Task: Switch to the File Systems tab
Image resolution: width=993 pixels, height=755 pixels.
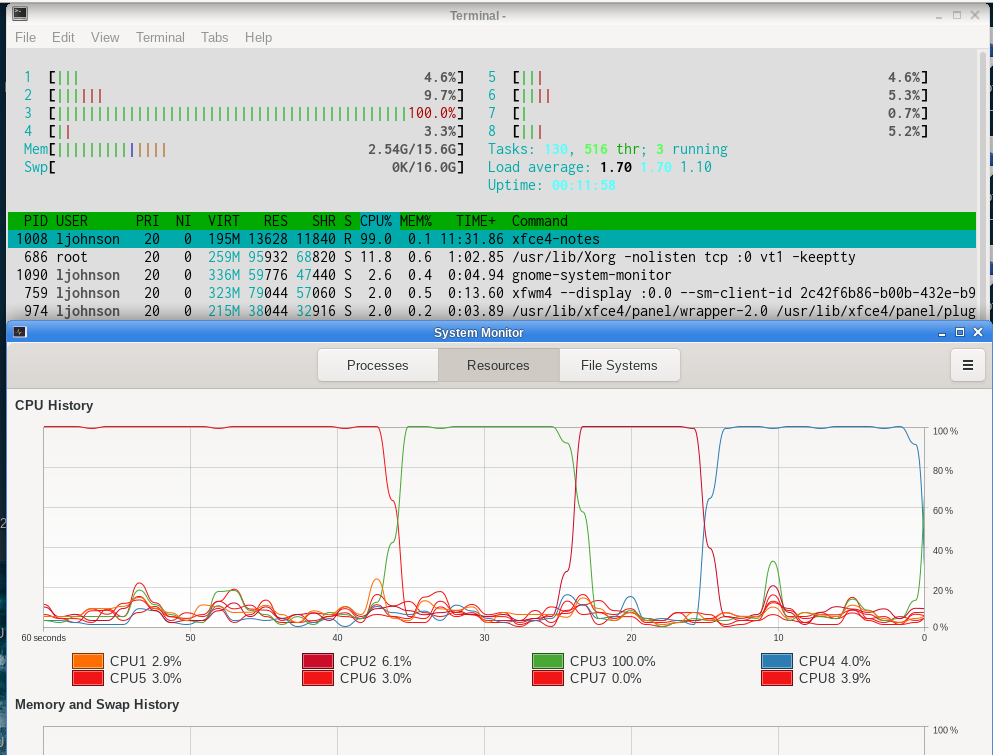Action: 619,365
